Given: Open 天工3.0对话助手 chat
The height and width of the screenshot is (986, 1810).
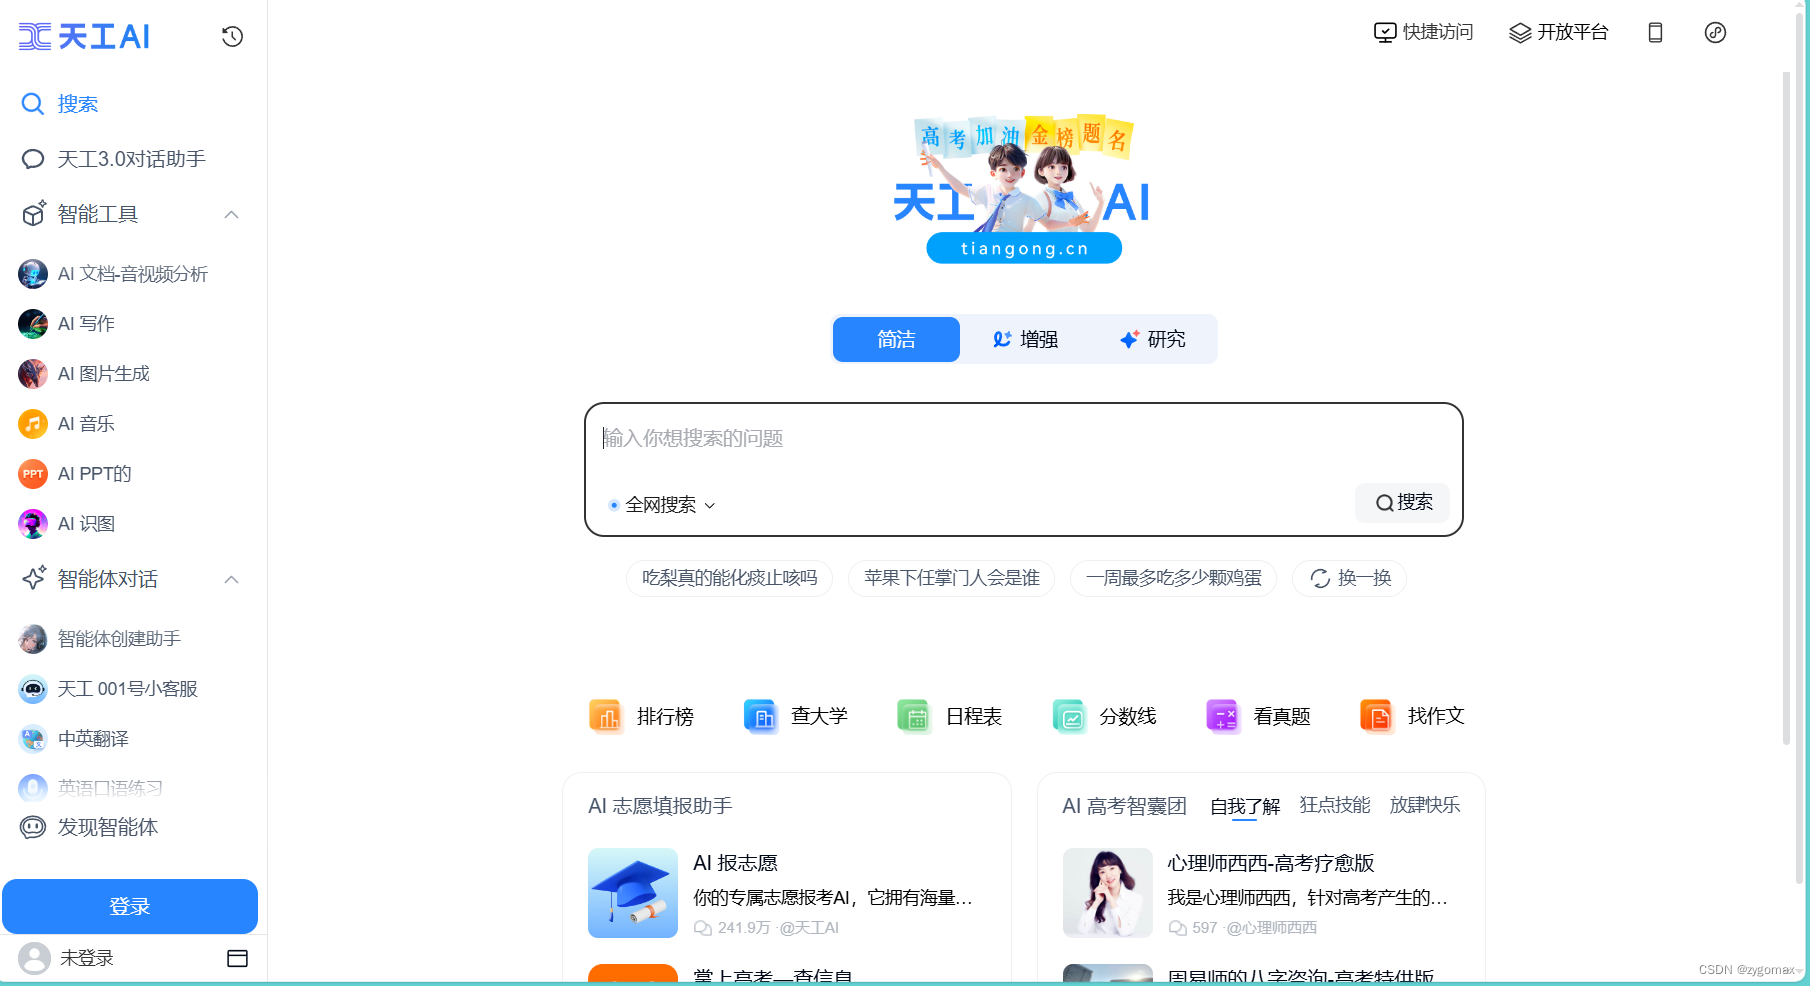Looking at the screenshot, I should pos(114,159).
